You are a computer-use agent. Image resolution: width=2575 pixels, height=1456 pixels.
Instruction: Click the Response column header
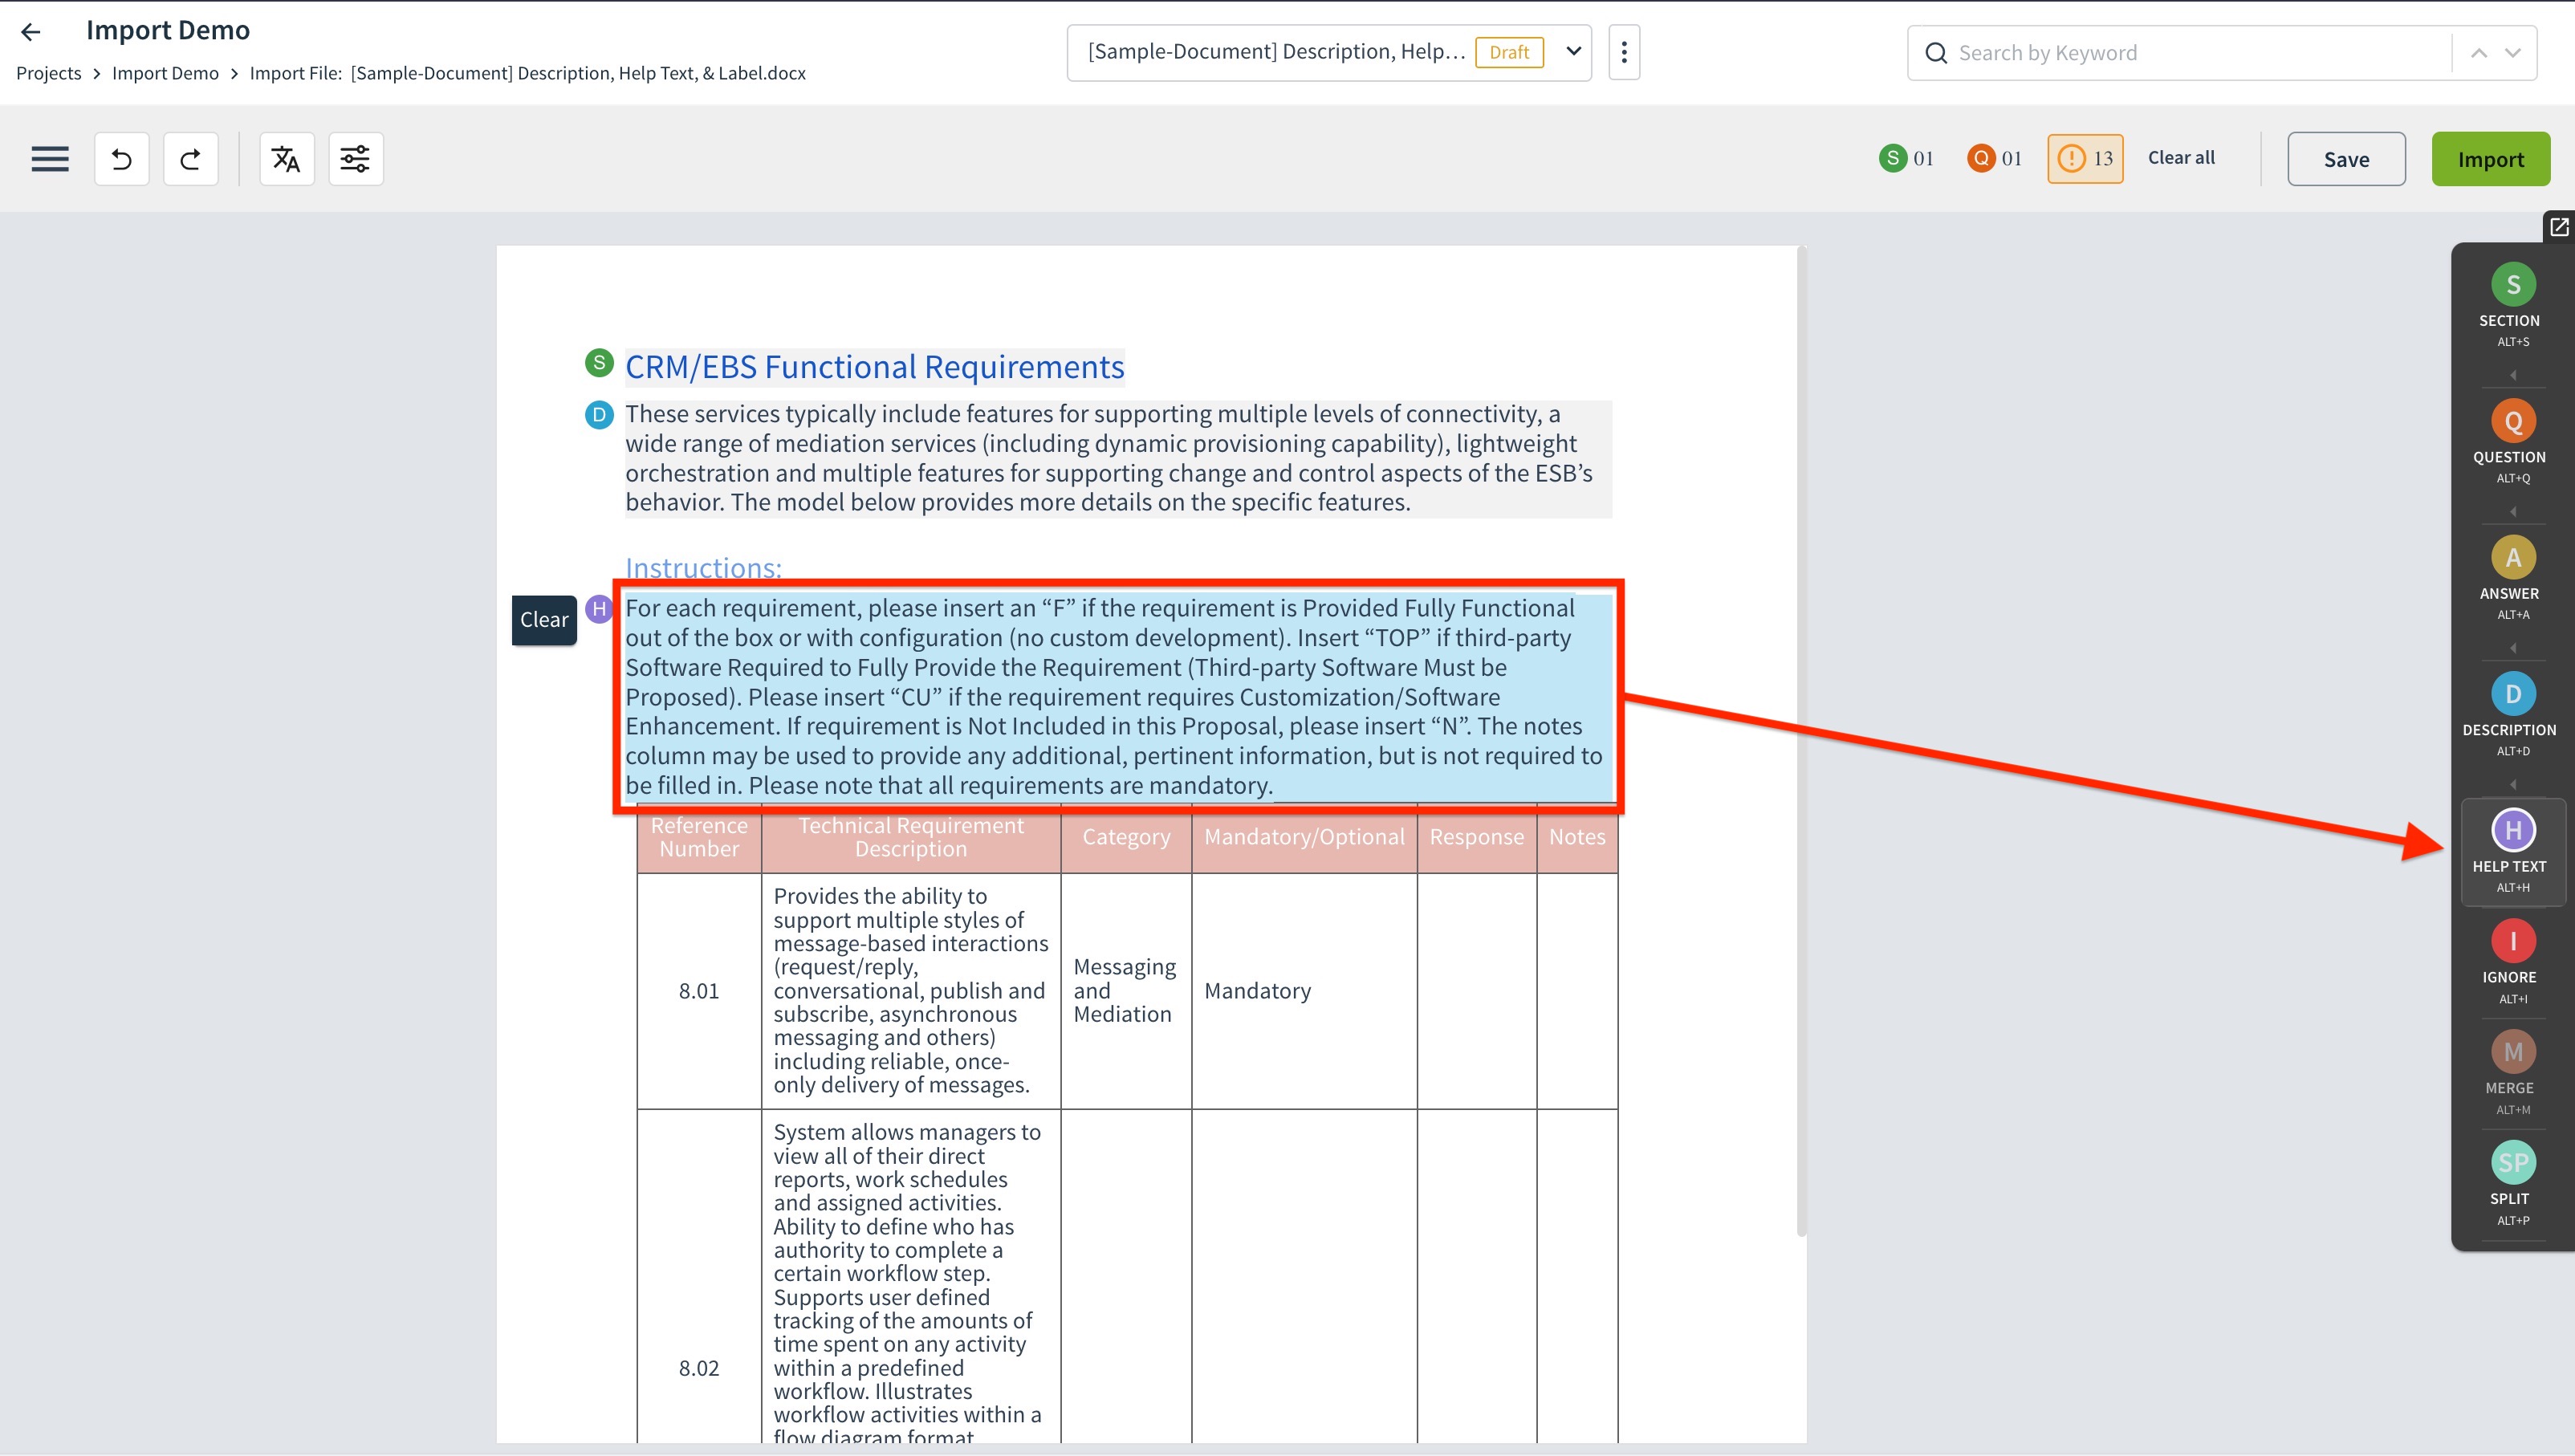(1476, 837)
